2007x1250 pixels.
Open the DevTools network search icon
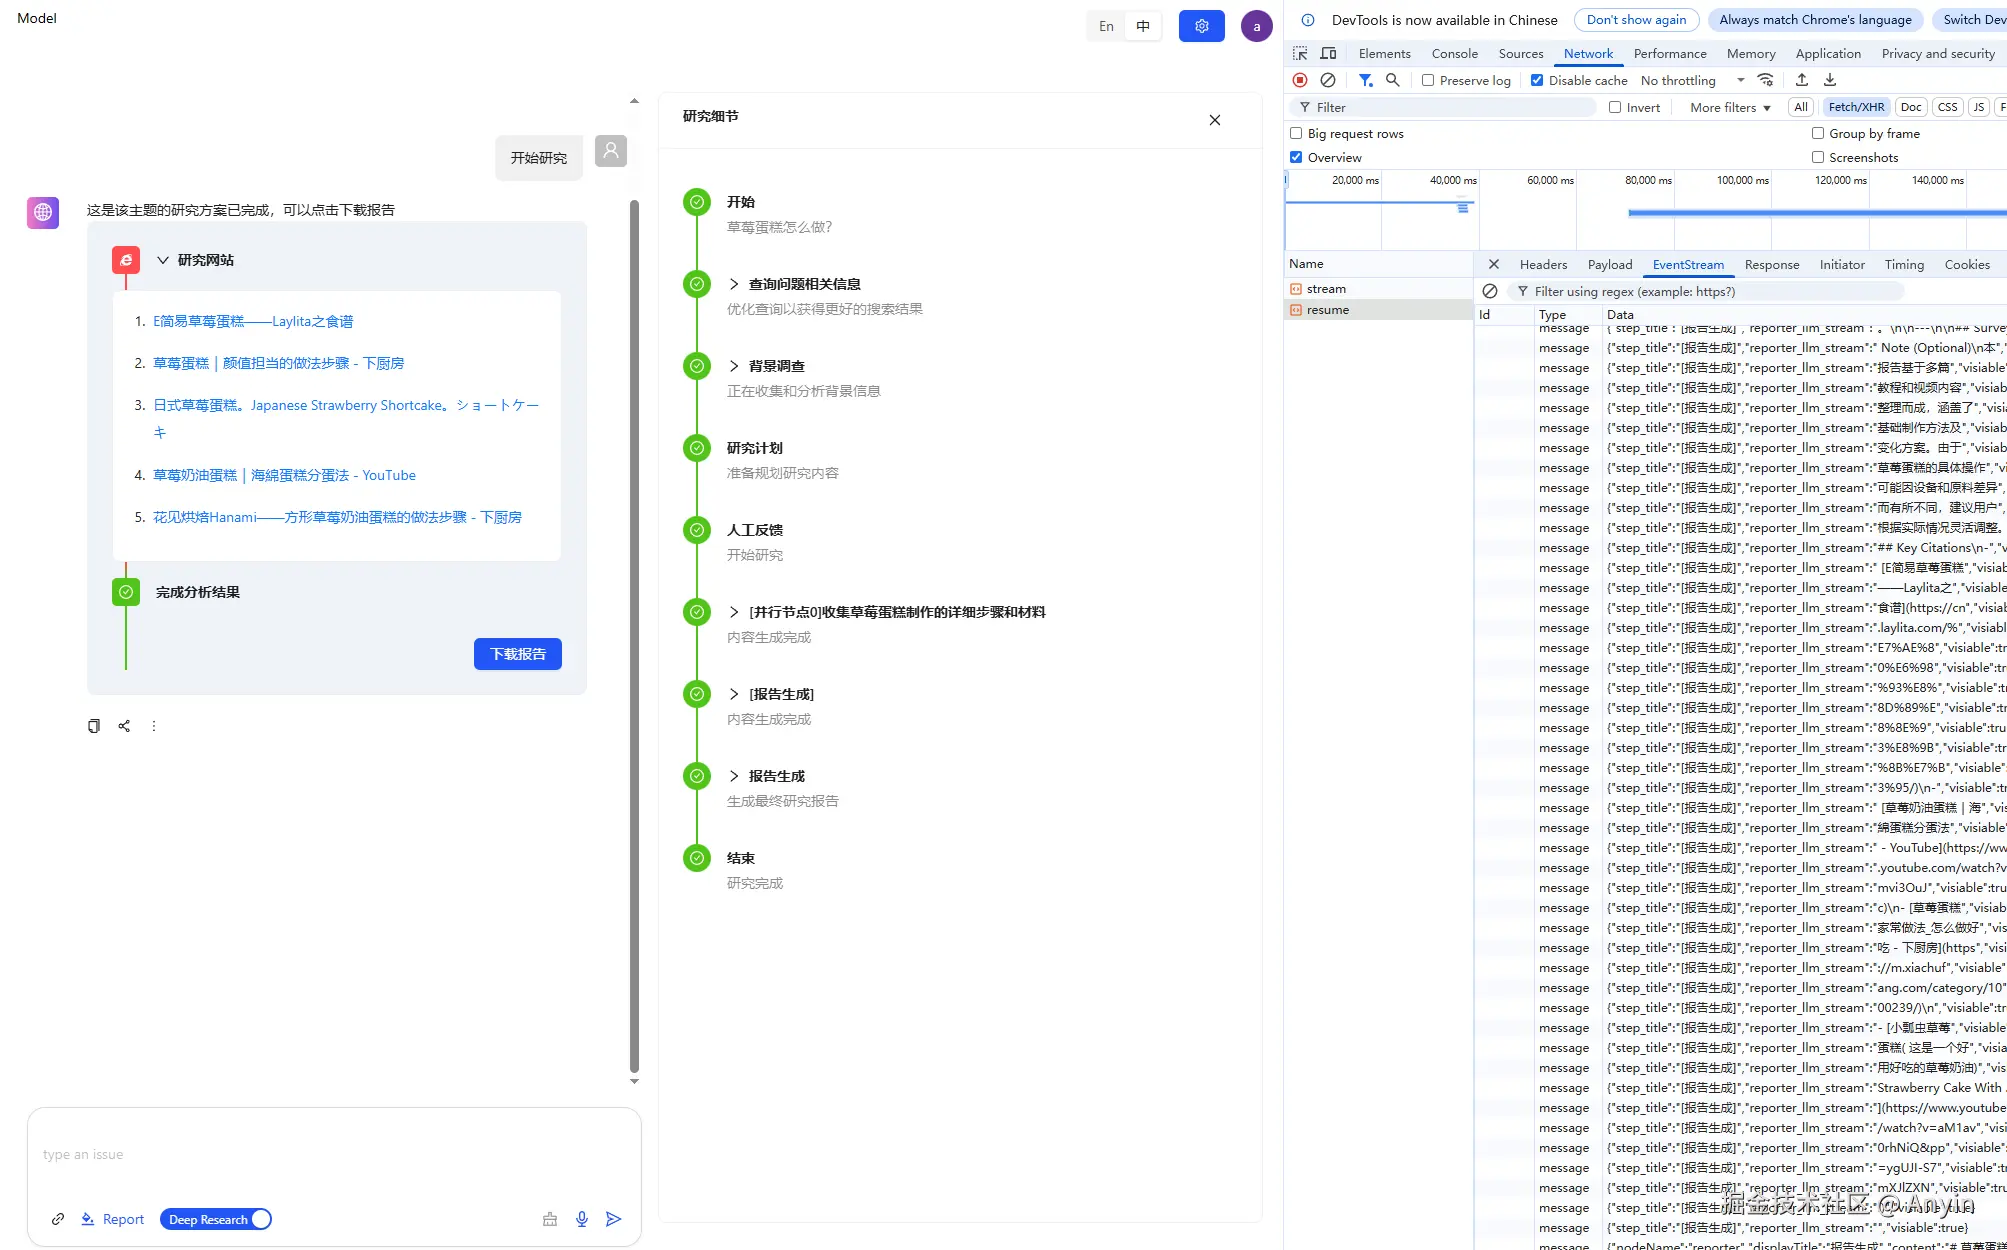[x=1392, y=80]
